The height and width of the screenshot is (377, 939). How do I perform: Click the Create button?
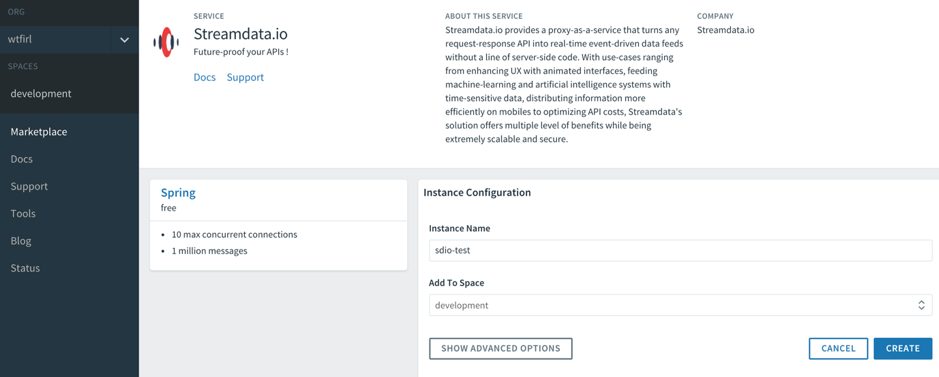pos(902,348)
